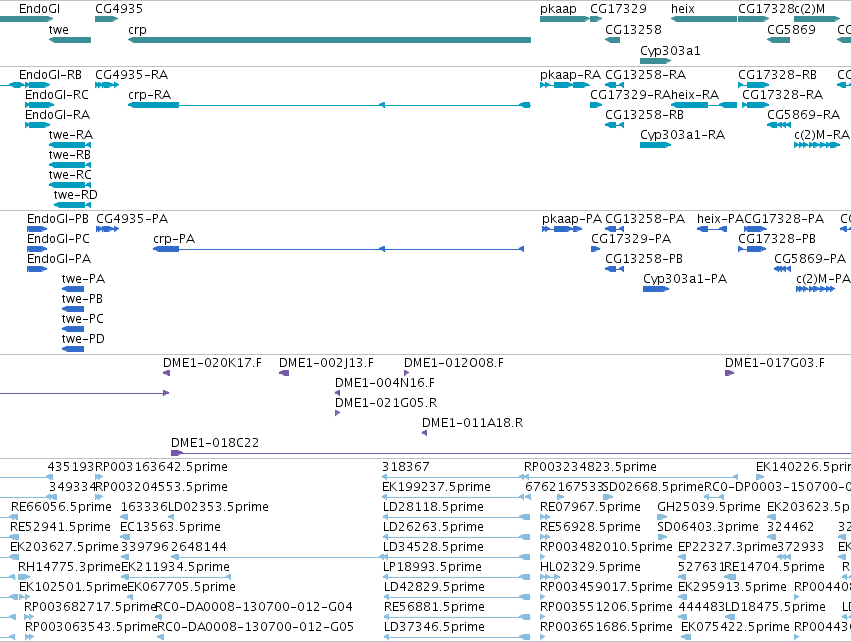Select the CG4935-PA protein label
Viewport: 851px width, 642px height.
pos(132,219)
